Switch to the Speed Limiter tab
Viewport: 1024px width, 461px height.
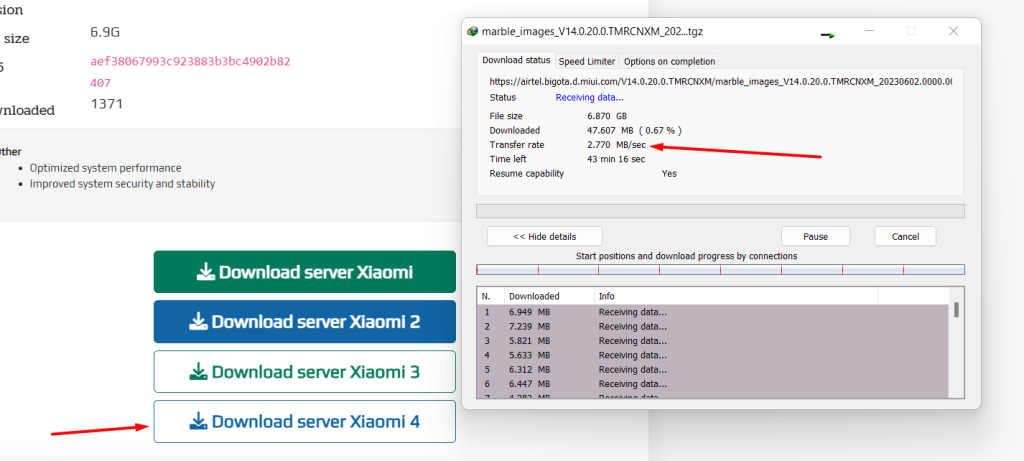[588, 61]
